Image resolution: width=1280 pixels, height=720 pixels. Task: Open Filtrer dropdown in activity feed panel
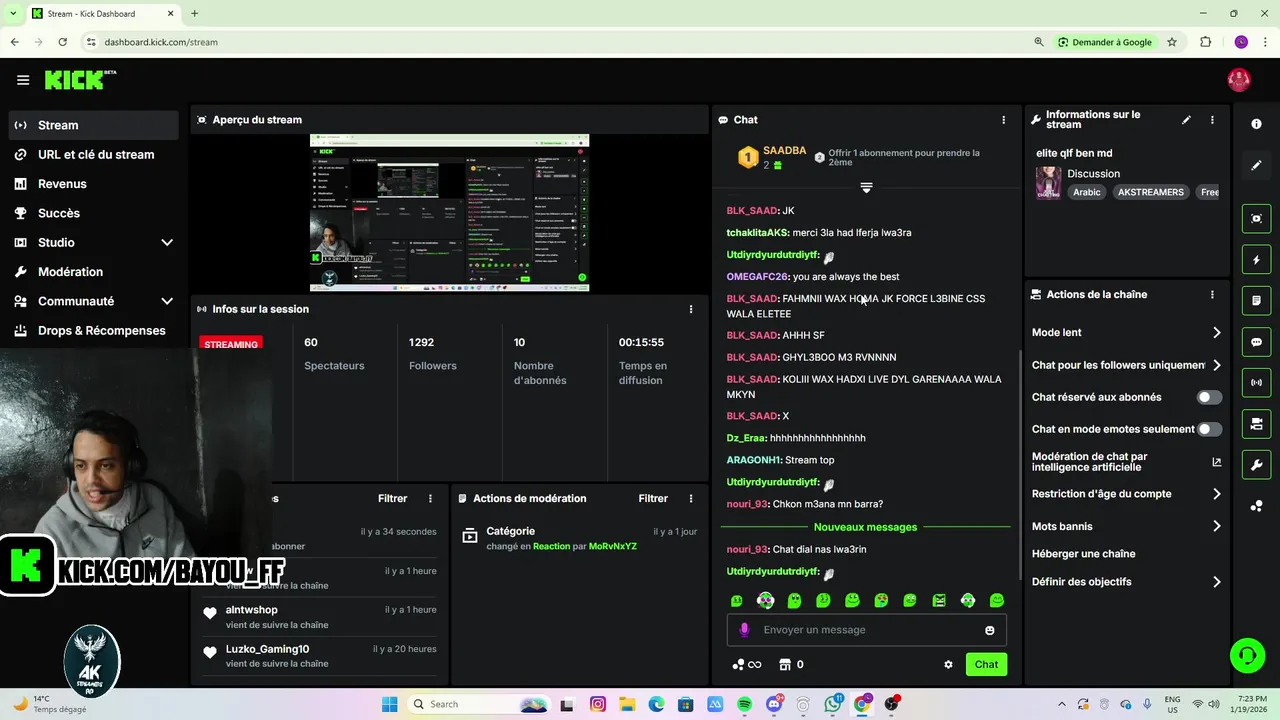click(x=392, y=498)
